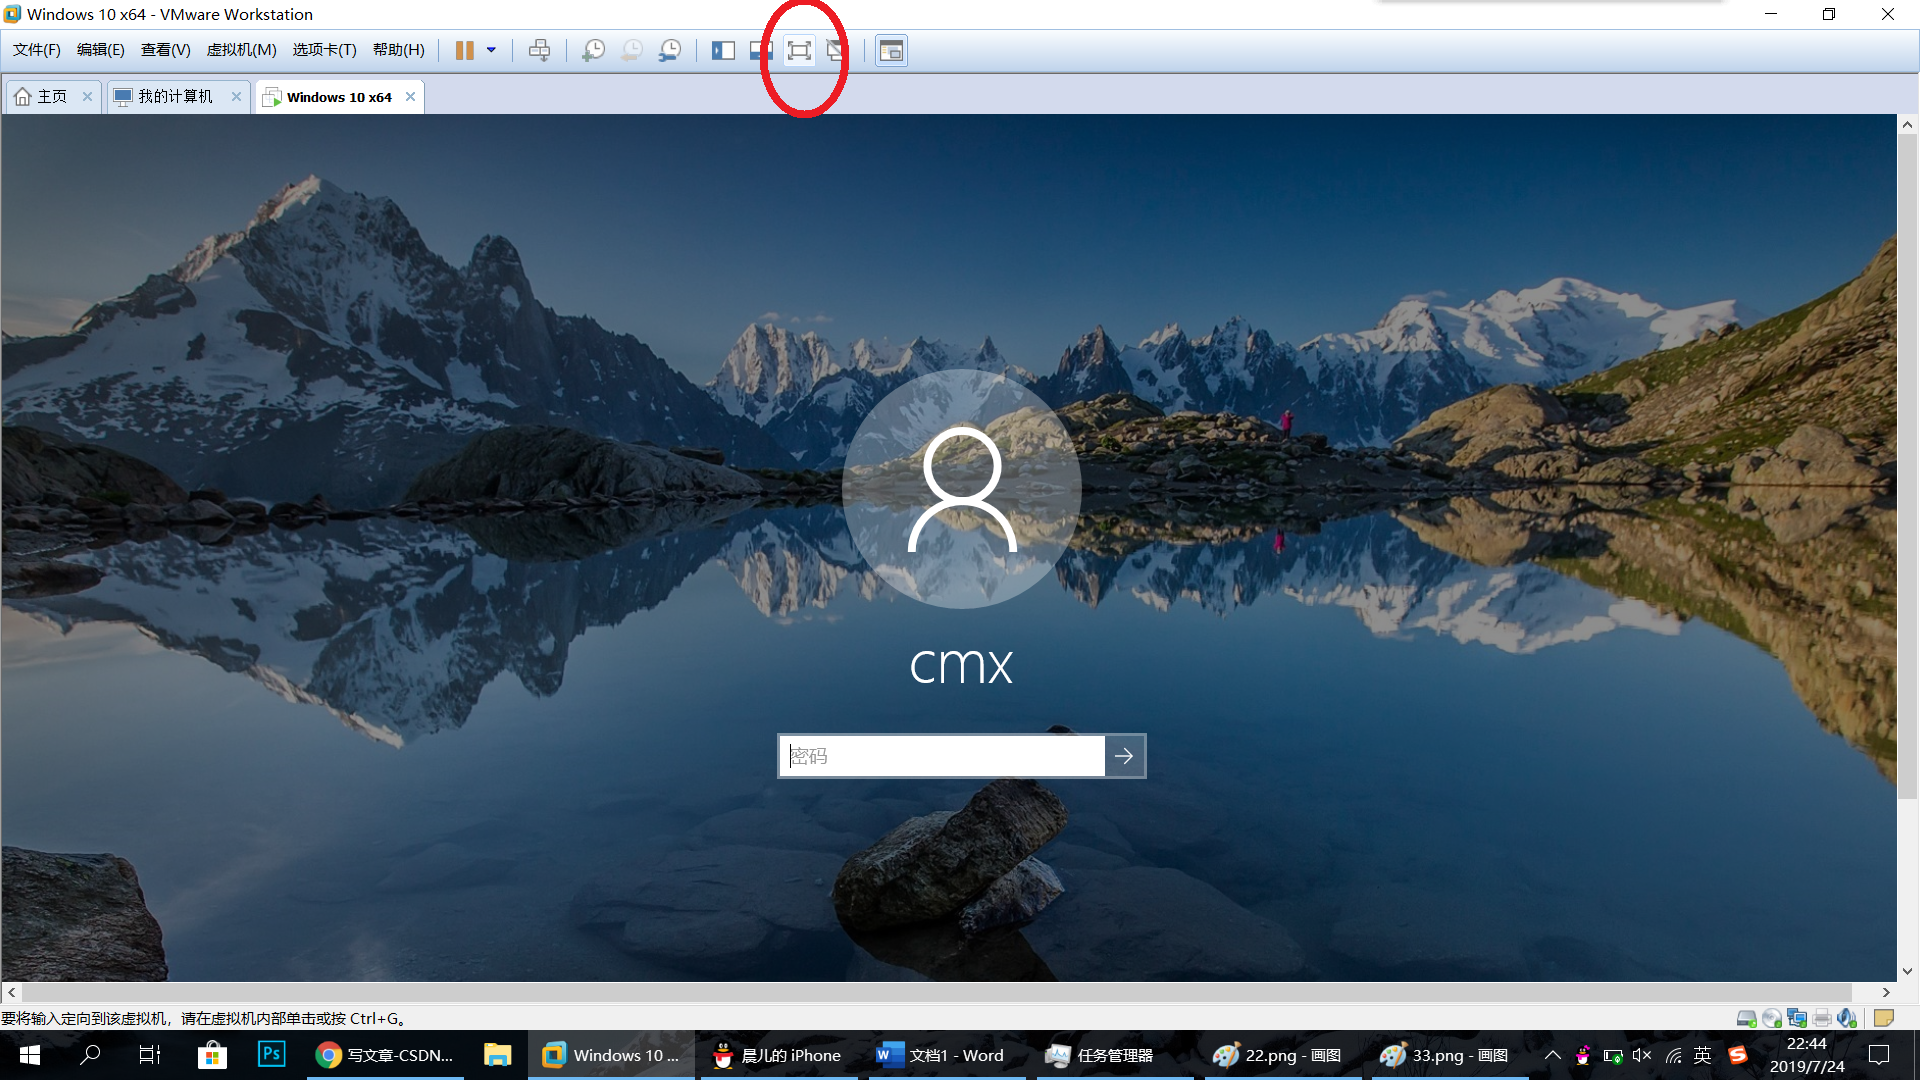Open Photoshop from the taskbar
This screenshot has height=1080, width=1920.
coord(272,1055)
